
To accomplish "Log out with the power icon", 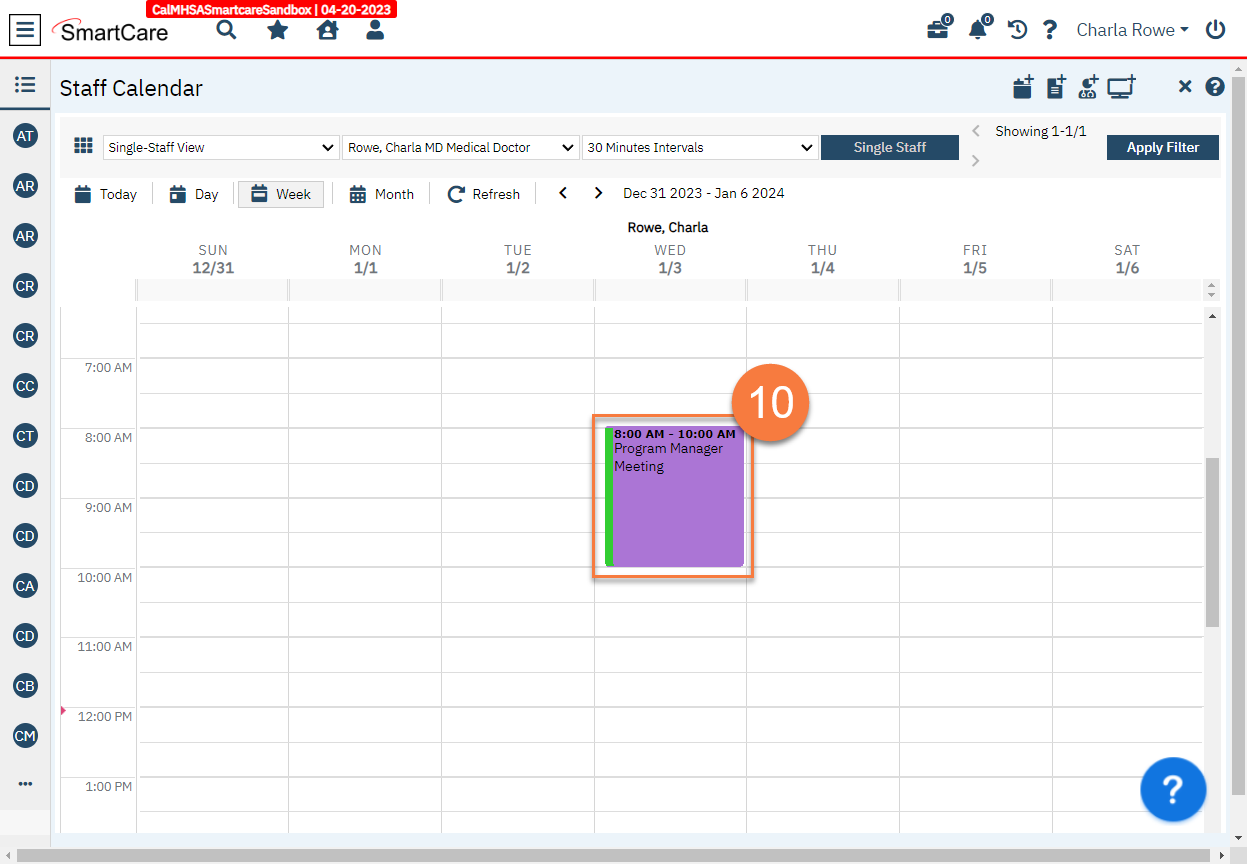I will pyautogui.click(x=1215, y=30).
